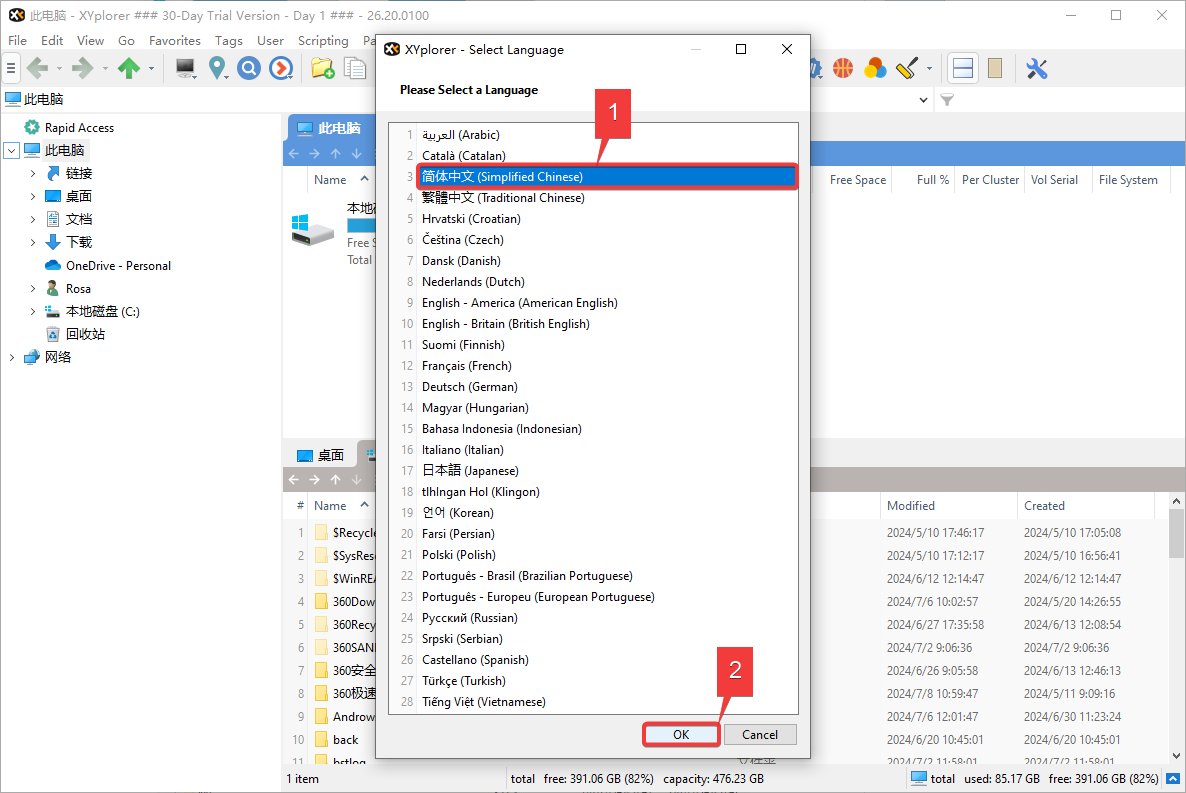Click the green Up arrow toolbar icon
The image size is (1186, 793).
click(128, 68)
